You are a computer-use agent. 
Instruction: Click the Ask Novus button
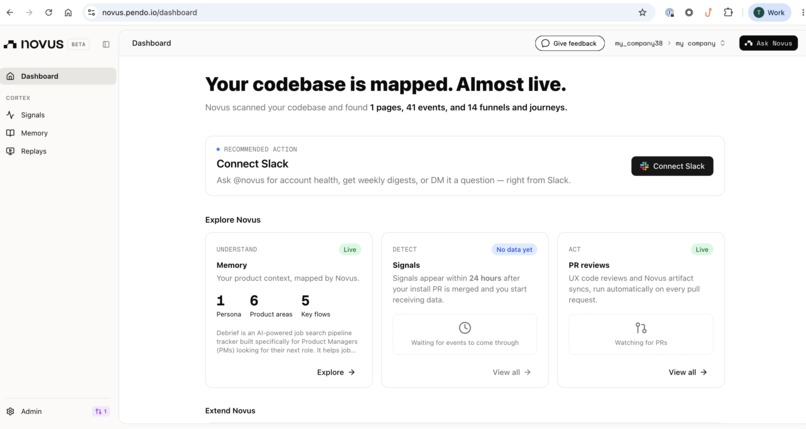click(x=768, y=43)
